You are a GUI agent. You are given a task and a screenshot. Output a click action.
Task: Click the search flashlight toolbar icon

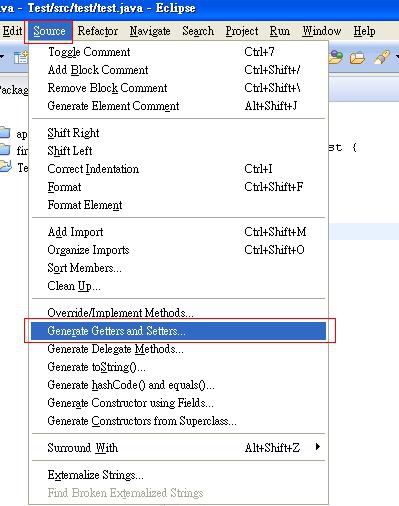click(x=382, y=58)
